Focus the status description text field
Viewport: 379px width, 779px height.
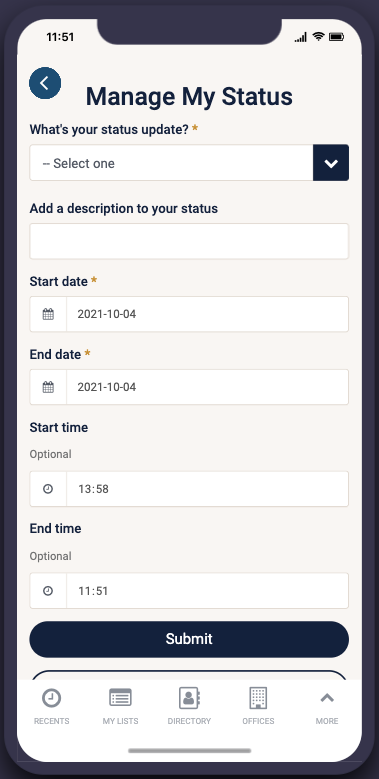(189, 241)
